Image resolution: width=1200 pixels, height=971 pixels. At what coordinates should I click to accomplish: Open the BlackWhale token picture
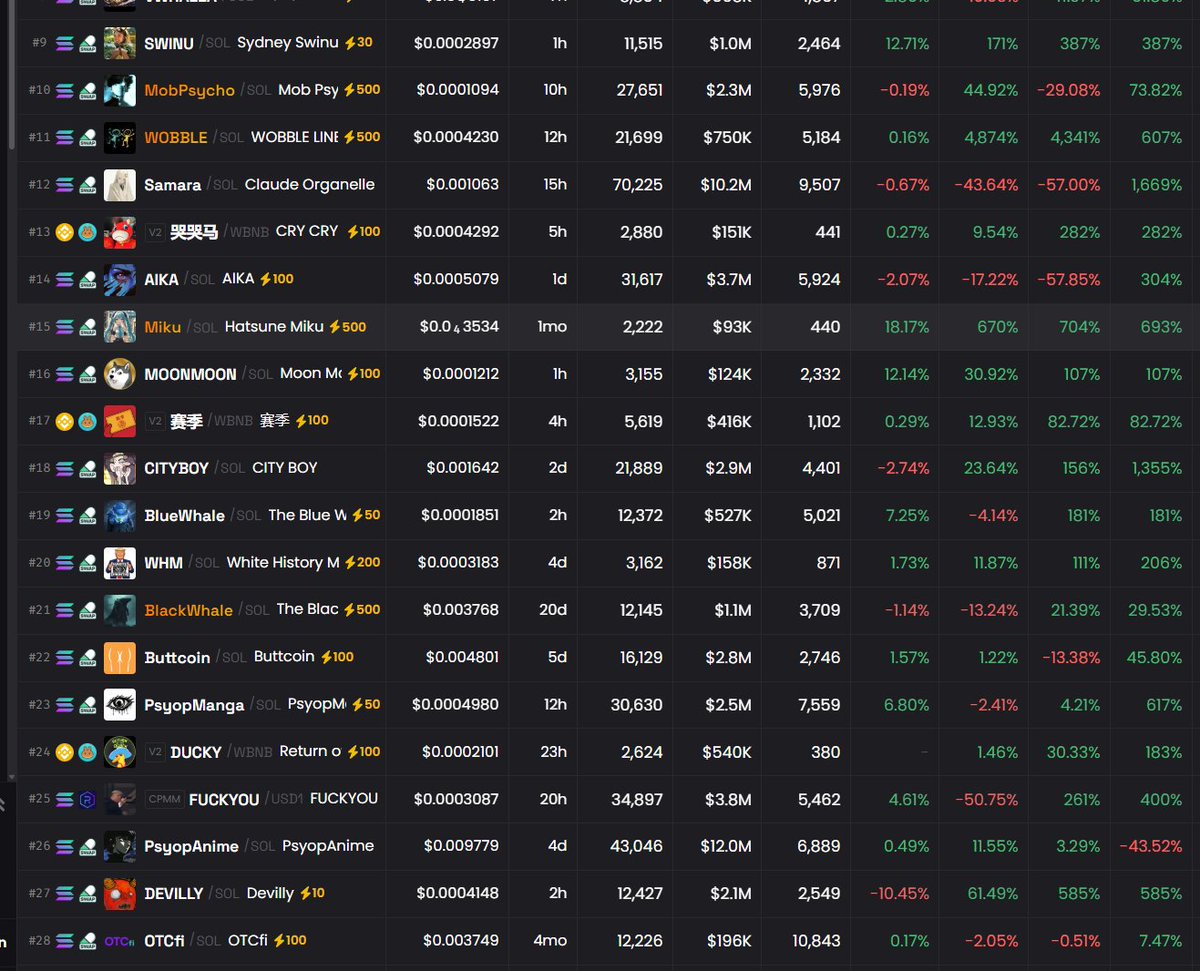[120, 610]
